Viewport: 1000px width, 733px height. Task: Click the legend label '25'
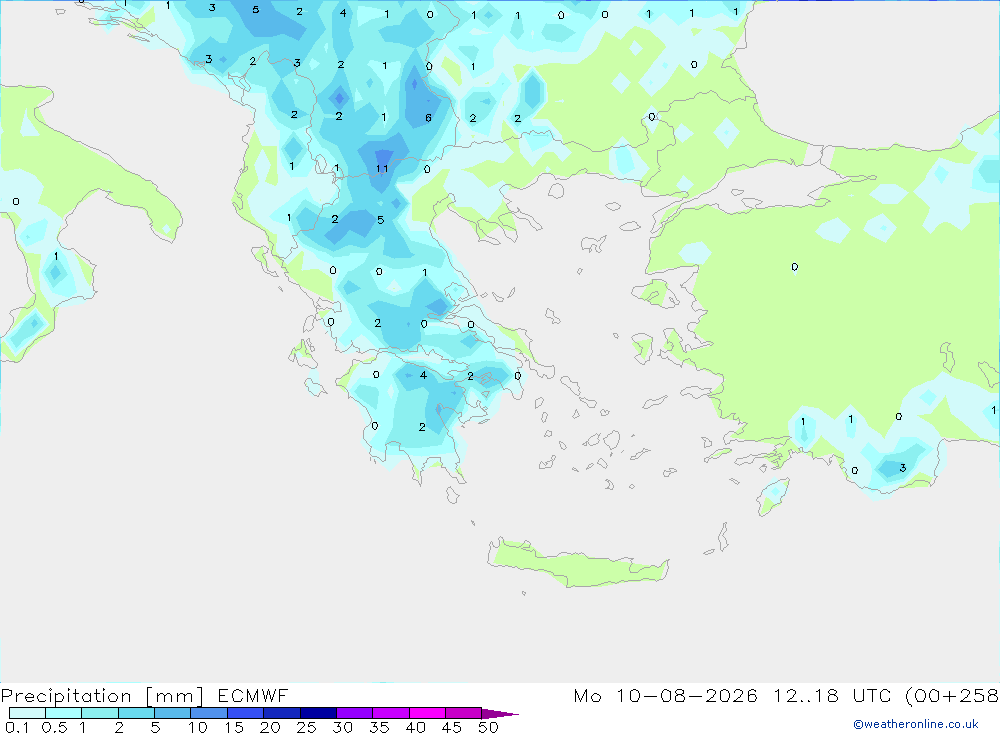click(x=306, y=727)
